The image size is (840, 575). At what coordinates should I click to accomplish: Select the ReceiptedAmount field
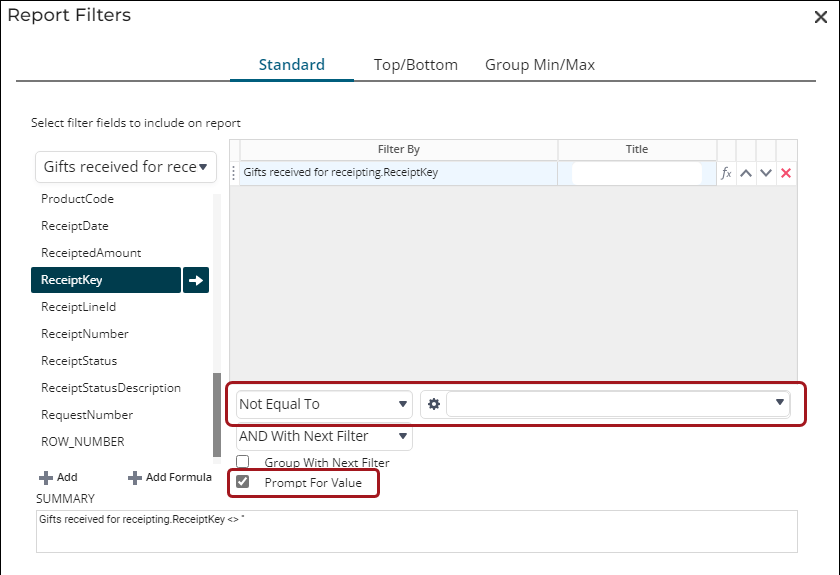coord(91,253)
